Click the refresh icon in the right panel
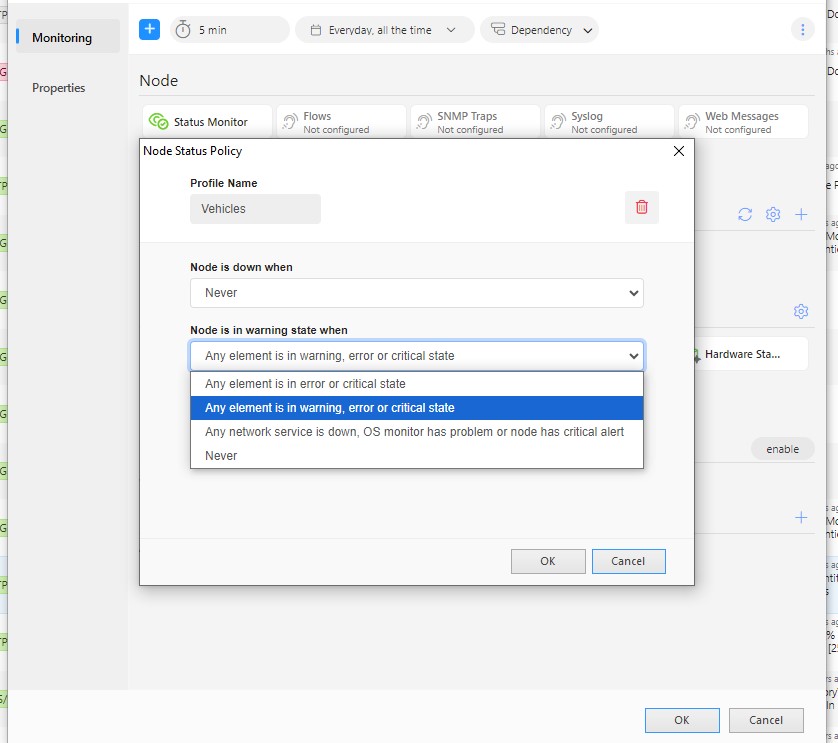The width and height of the screenshot is (838, 743). [x=743, y=214]
